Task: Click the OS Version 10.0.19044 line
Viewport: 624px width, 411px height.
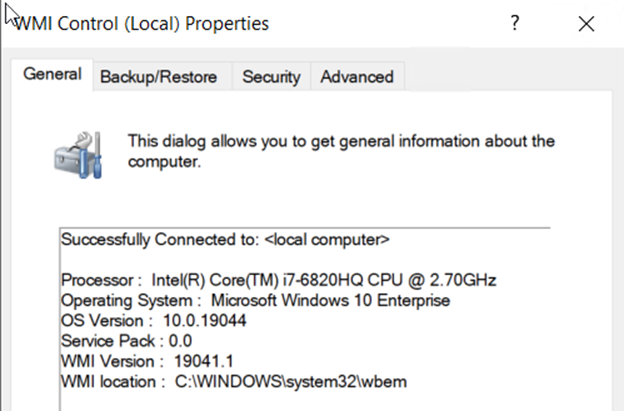Action: 154,321
